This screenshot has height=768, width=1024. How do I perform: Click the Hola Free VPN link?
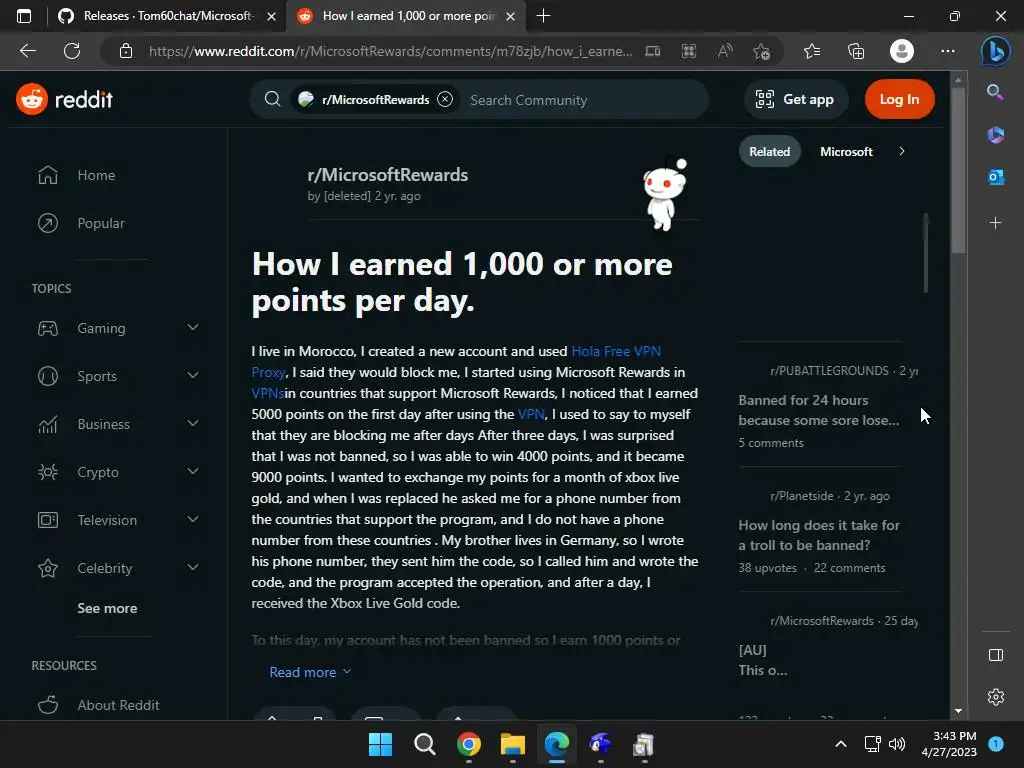(616, 351)
